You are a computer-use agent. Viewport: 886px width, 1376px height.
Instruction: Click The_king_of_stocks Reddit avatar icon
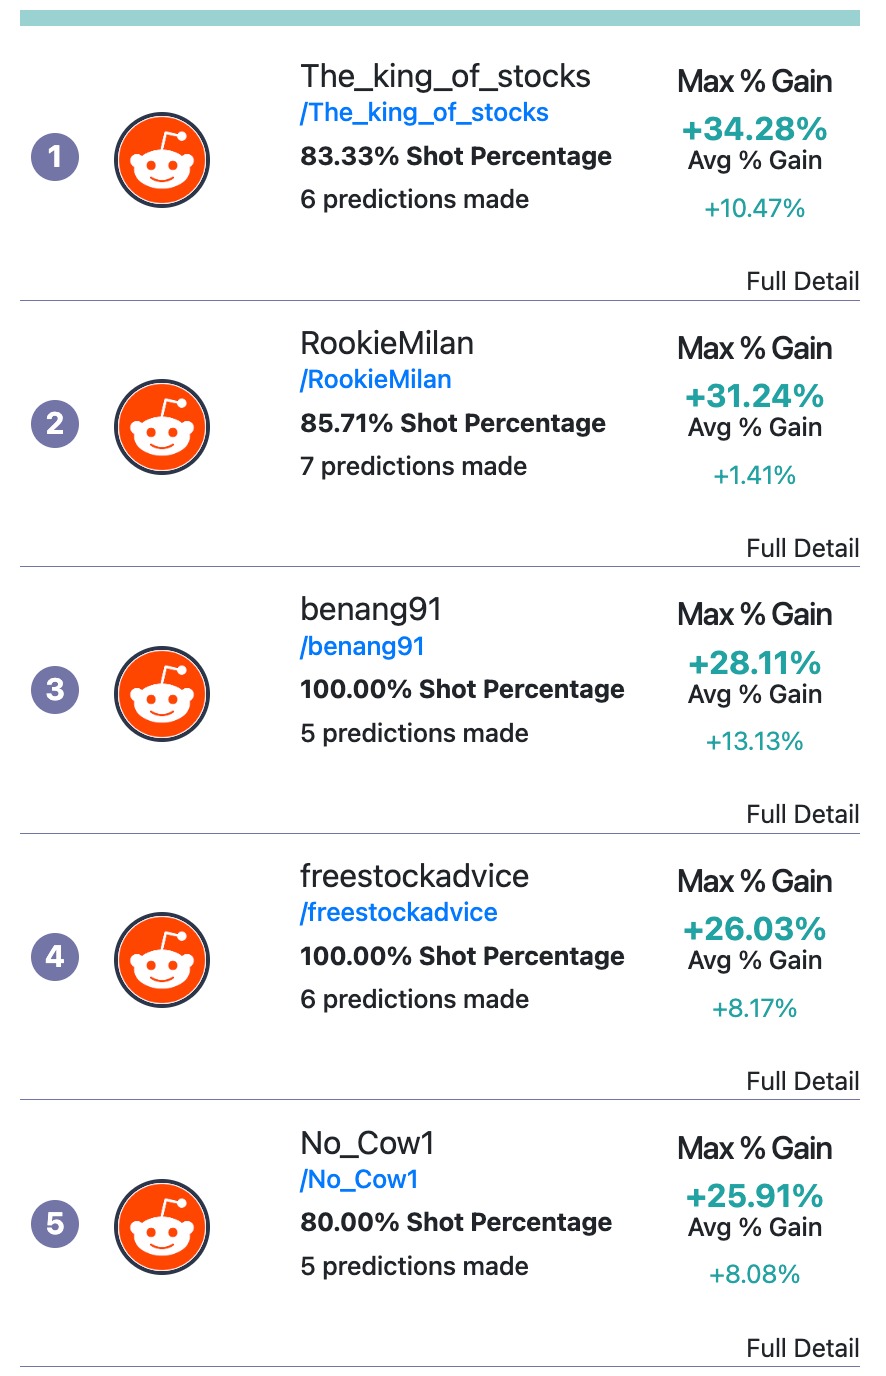pyautogui.click(x=162, y=160)
